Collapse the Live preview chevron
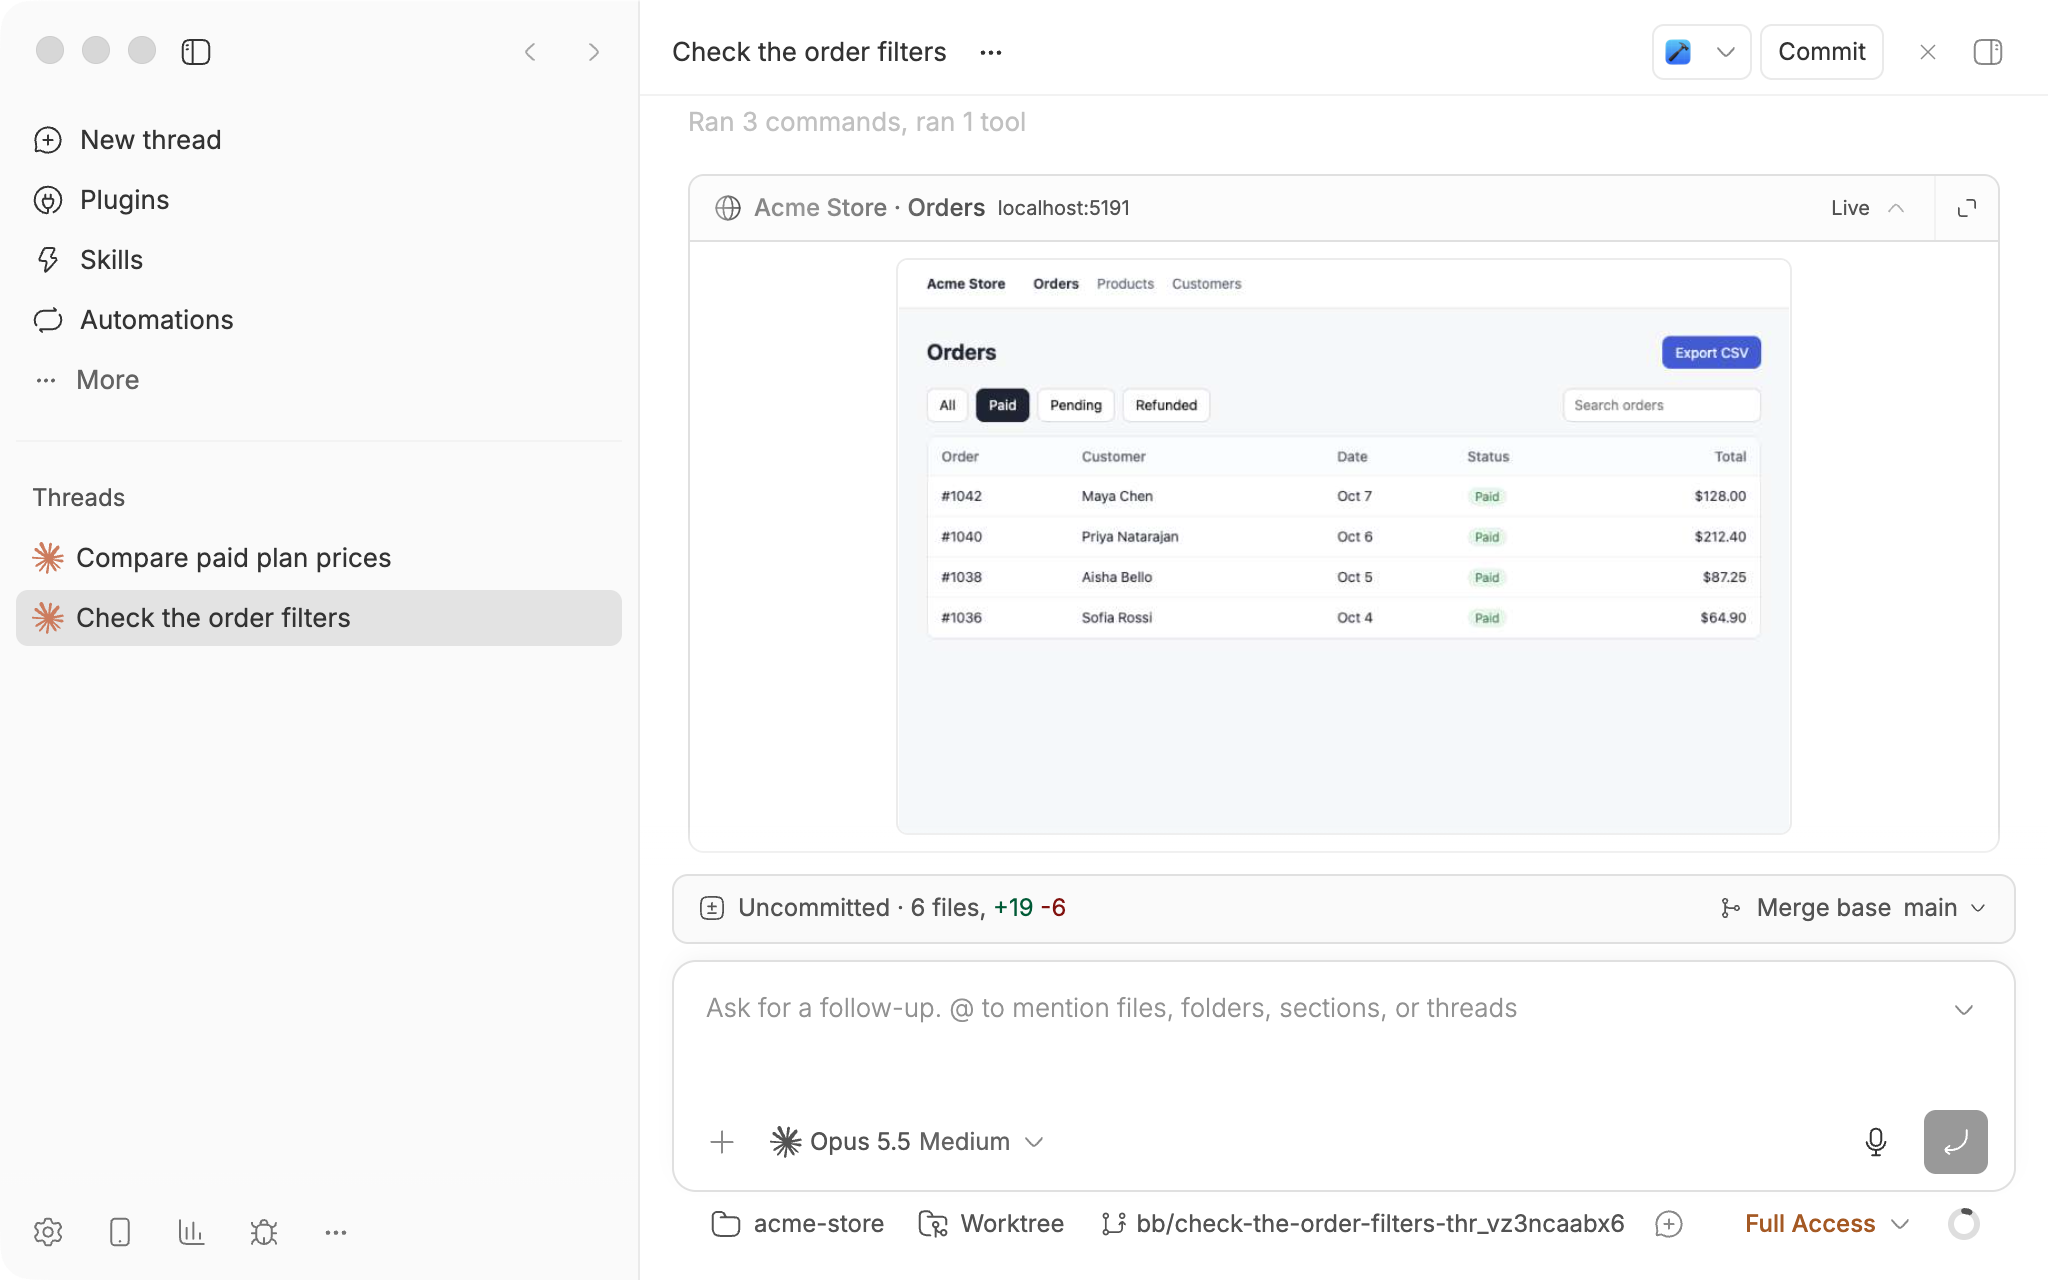Screen dimensions: 2048x1280 1896,208
